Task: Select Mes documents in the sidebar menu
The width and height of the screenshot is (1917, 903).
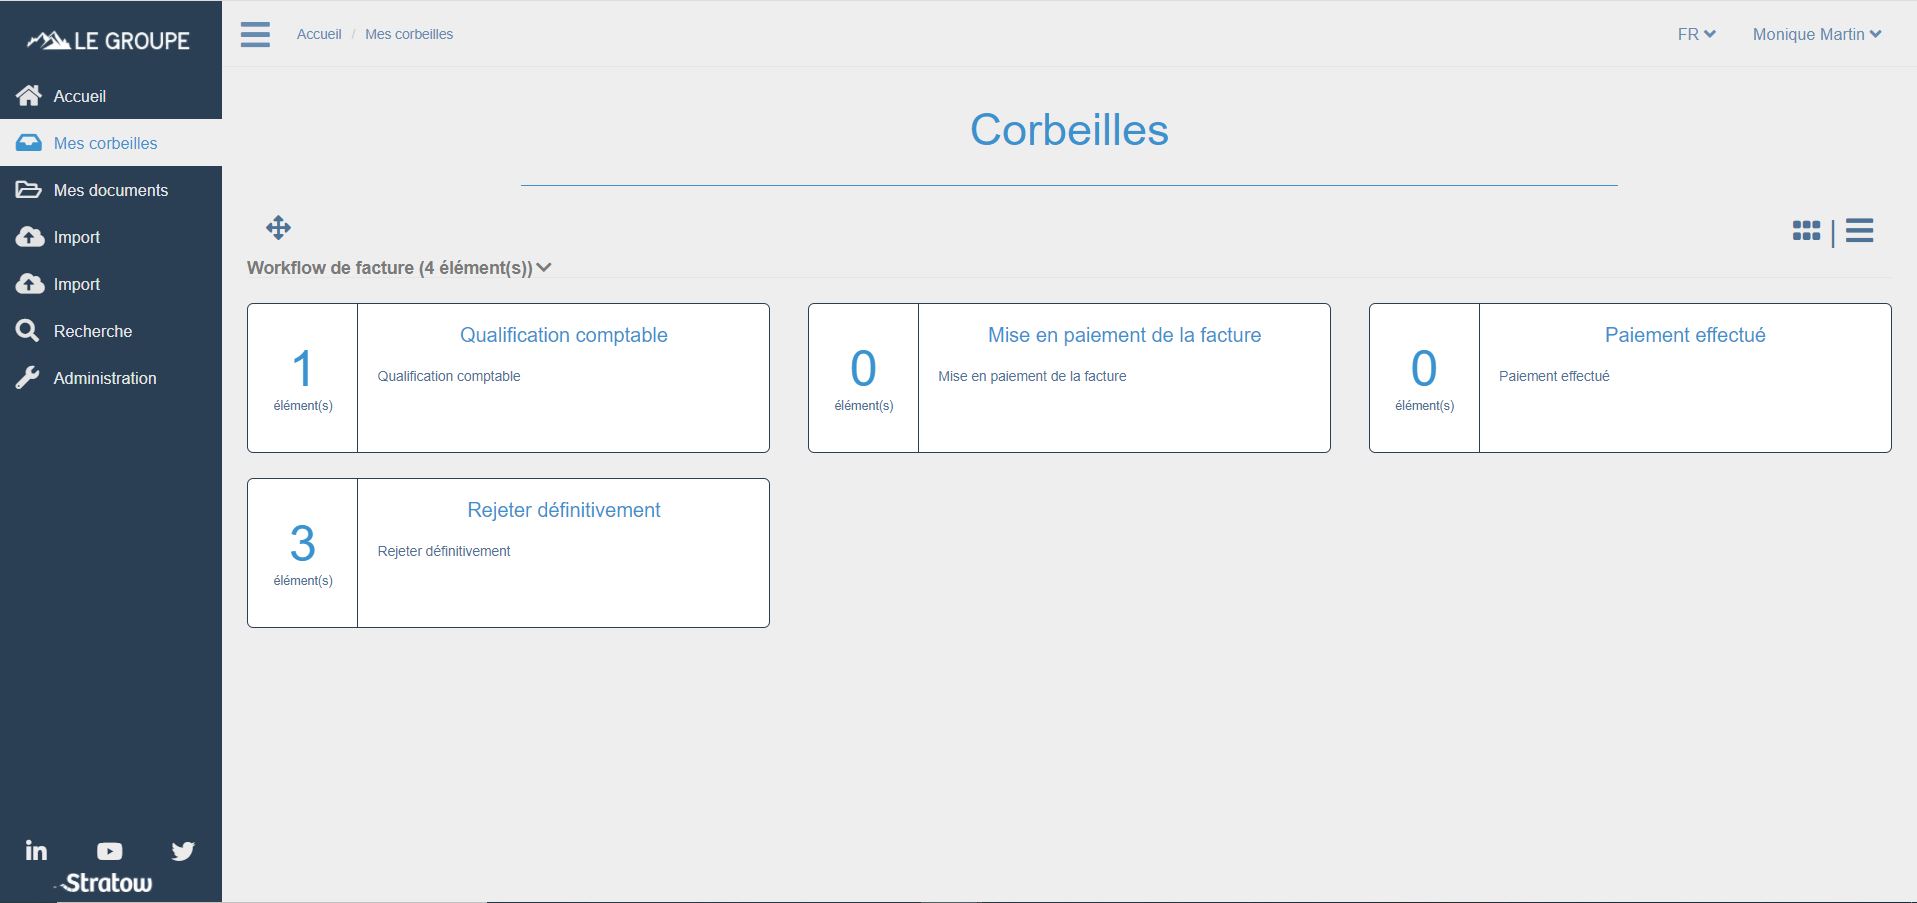Action: pyautogui.click(x=111, y=189)
